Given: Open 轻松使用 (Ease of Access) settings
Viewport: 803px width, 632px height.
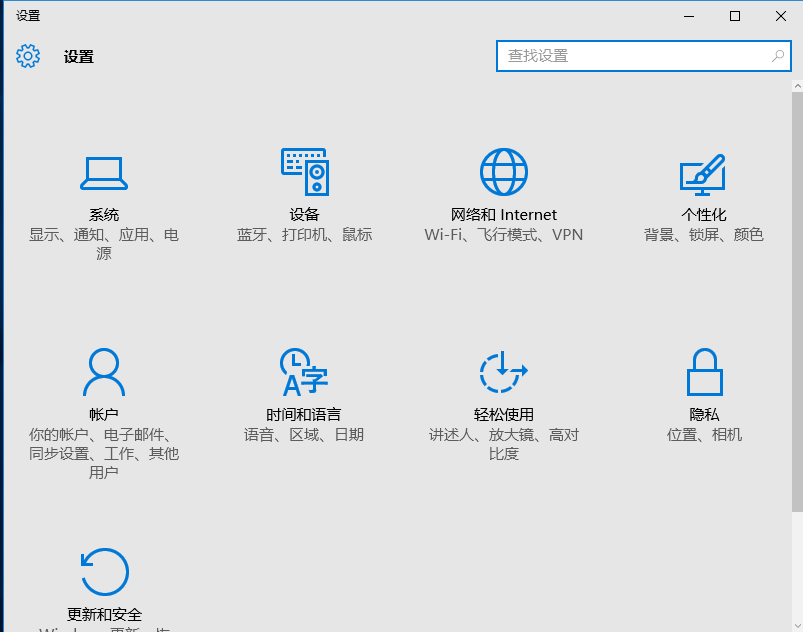Looking at the screenshot, I should (x=504, y=390).
